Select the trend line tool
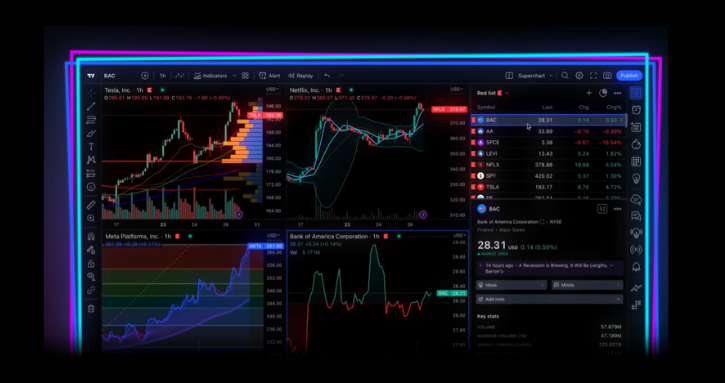 (91, 106)
